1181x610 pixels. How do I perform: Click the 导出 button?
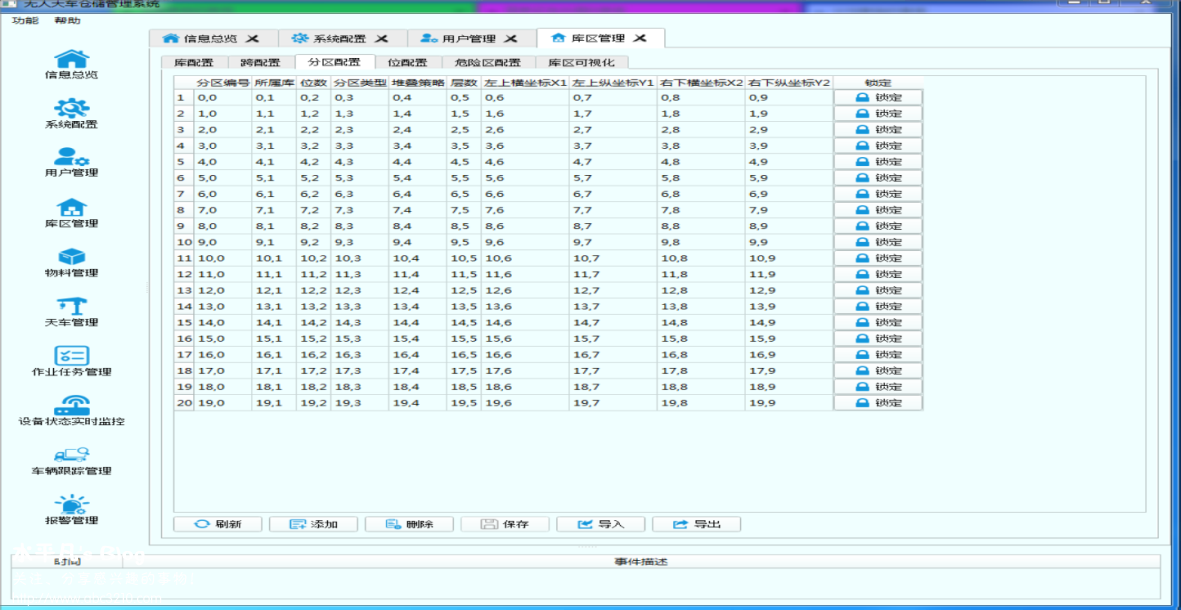pyautogui.click(x=696, y=524)
